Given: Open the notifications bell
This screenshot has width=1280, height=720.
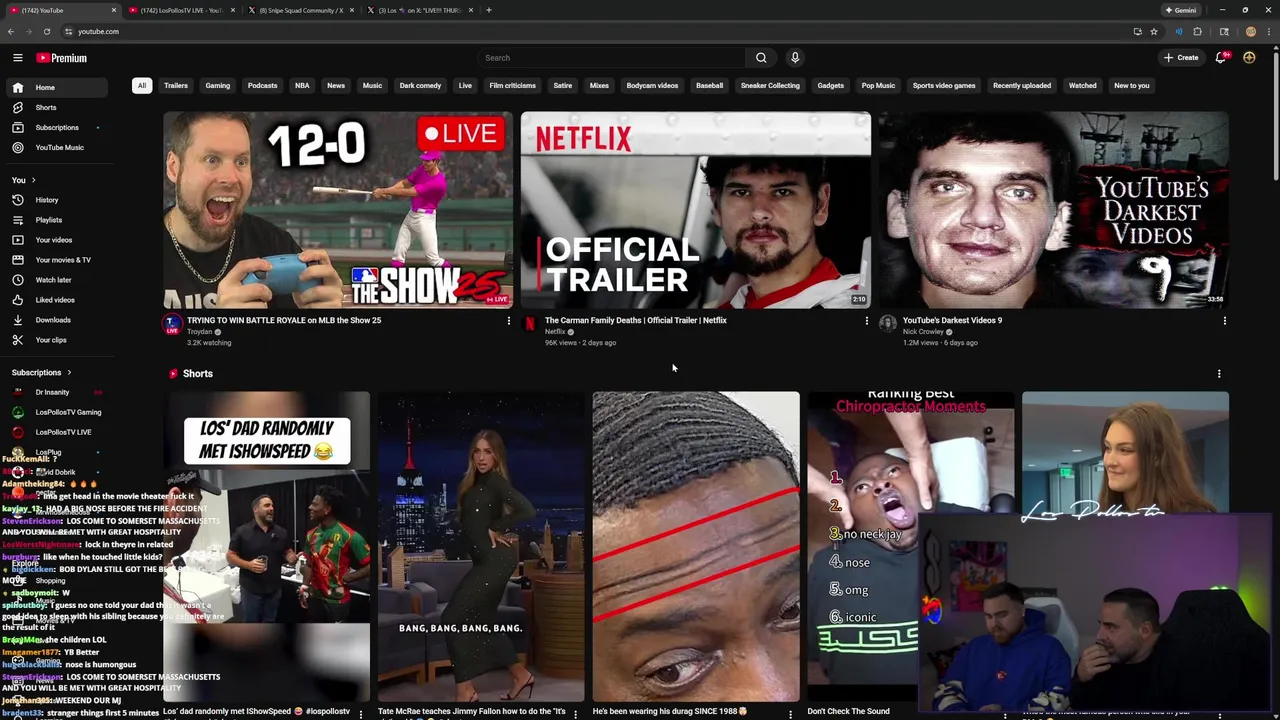Looking at the screenshot, I should tap(1220, 58).
